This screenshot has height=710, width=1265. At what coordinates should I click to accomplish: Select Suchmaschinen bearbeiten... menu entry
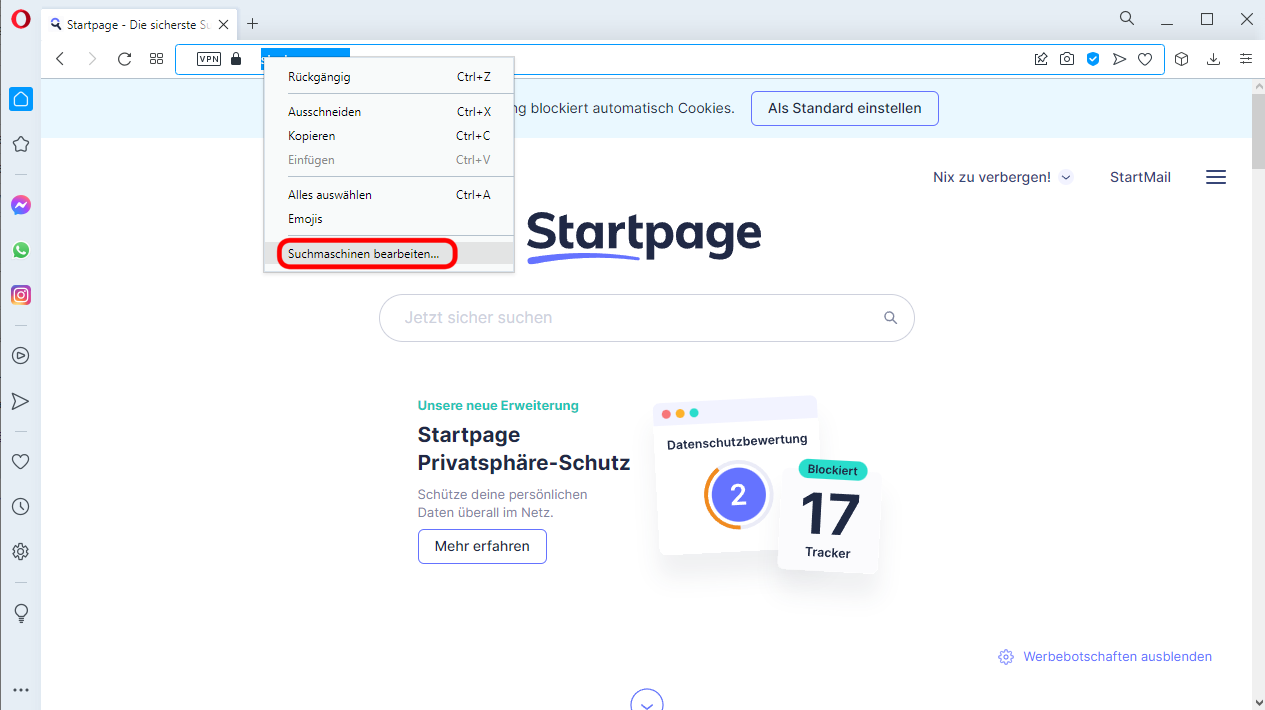(x=389, y=254)
